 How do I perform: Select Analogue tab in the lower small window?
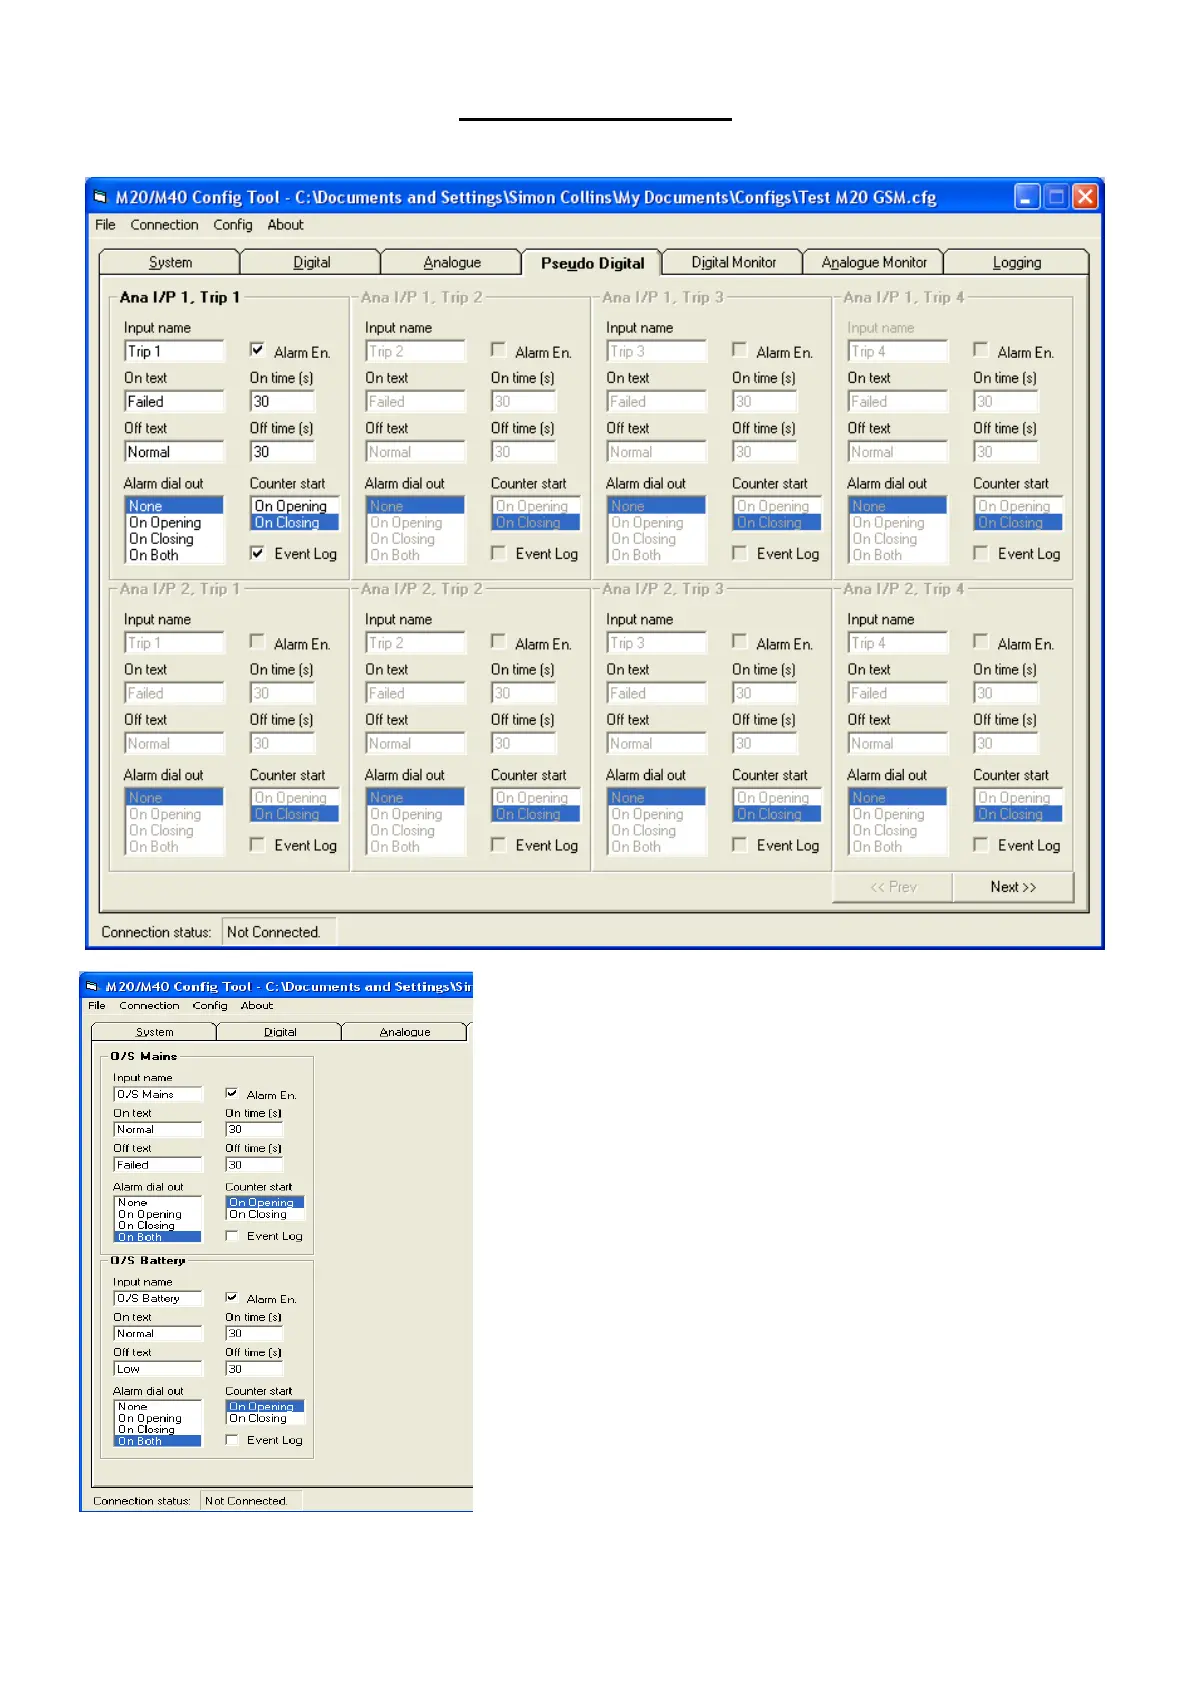tap(405, 1032)
